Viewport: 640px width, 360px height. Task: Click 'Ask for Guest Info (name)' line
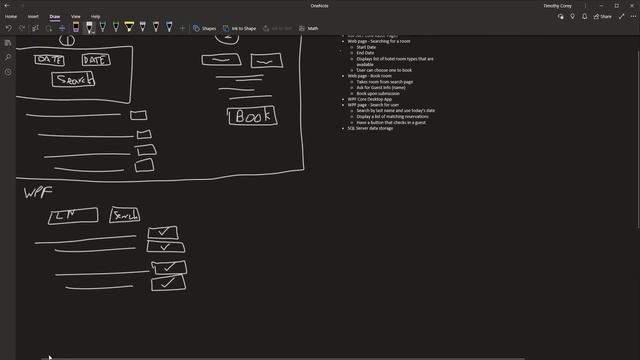381,88
